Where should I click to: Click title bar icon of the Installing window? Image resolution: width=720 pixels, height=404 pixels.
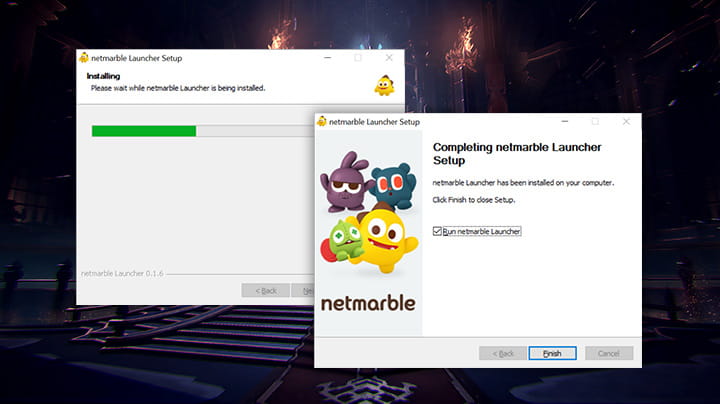point(84,58)
